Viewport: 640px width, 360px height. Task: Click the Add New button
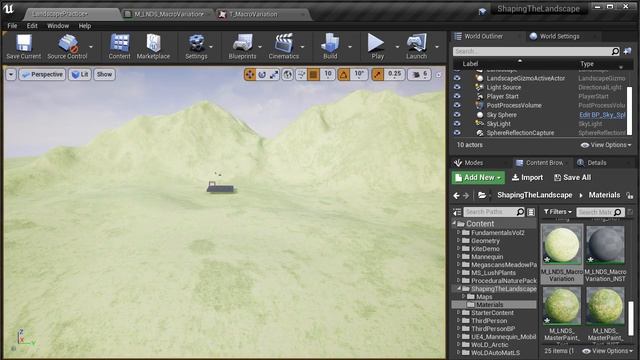point(478,178)
